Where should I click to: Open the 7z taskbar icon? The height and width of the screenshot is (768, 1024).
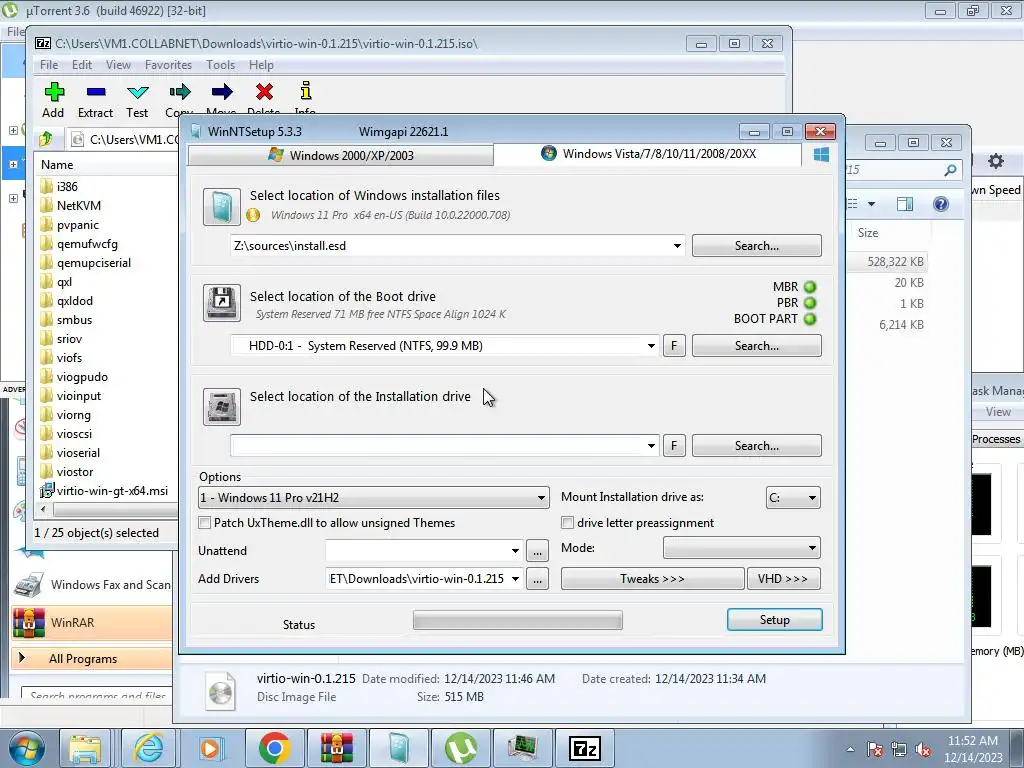tap(584, 748)
